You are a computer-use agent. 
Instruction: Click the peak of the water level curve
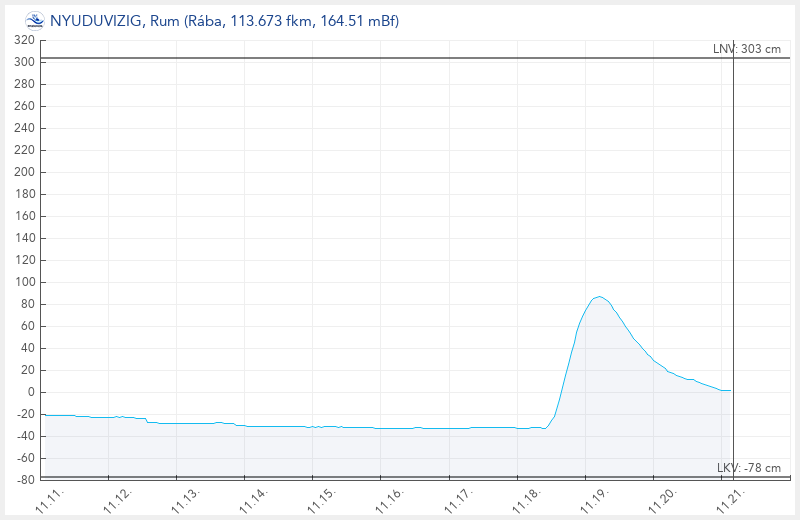click(598, 297)
